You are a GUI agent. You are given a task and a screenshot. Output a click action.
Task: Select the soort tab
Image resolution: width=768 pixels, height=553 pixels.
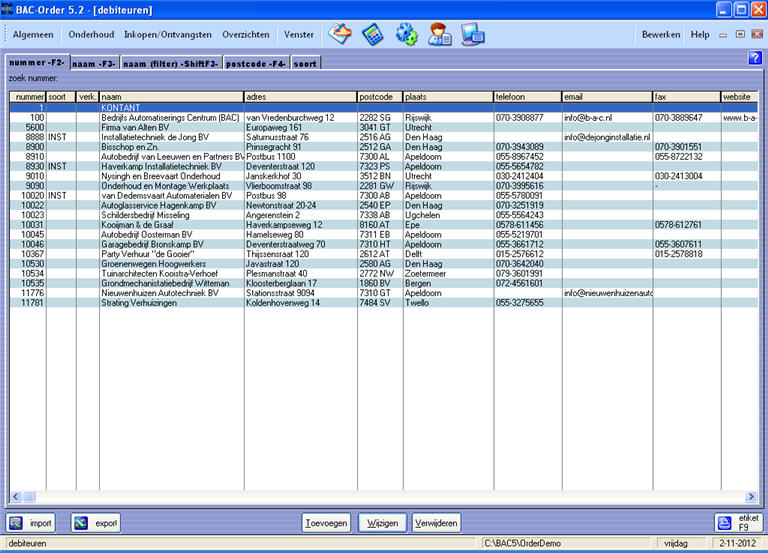[306, 63]
